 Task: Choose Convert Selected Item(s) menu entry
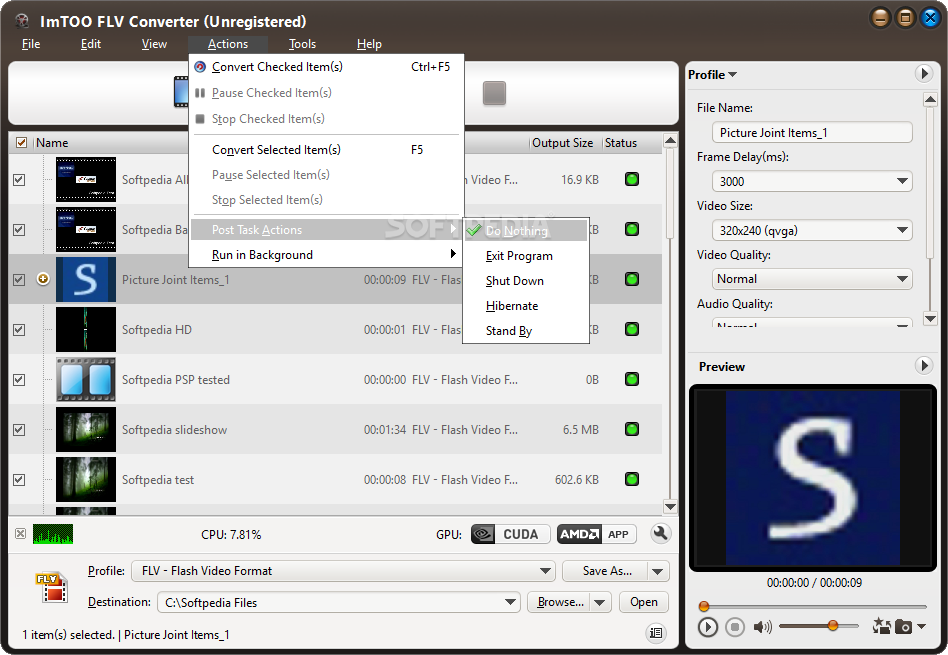pyautogui.click(x=326, y=149)
